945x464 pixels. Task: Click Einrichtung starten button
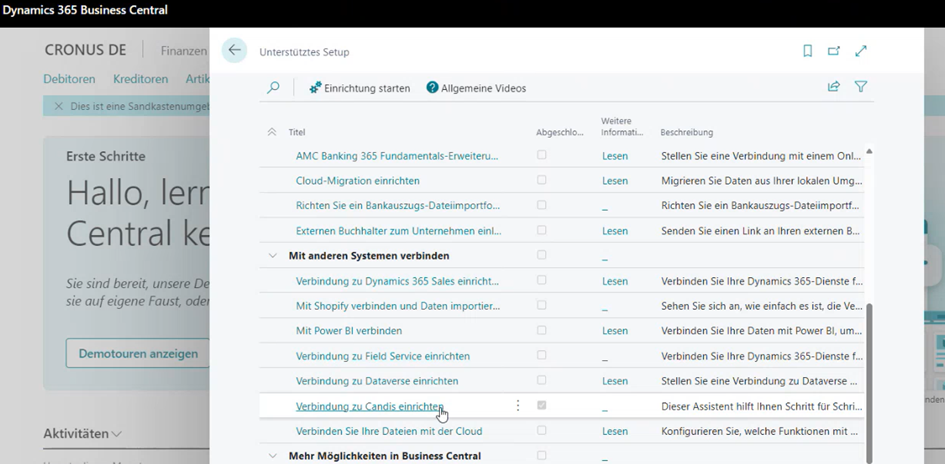(x=360, y=88)
